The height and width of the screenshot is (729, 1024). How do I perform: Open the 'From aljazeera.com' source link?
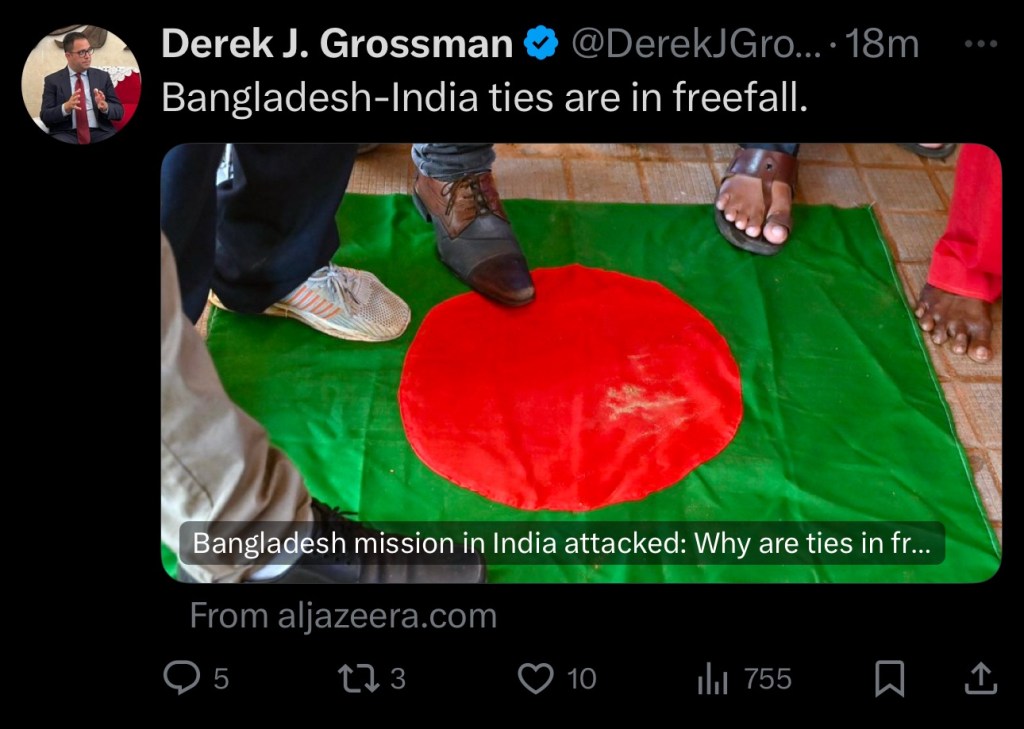click(344, 616)
